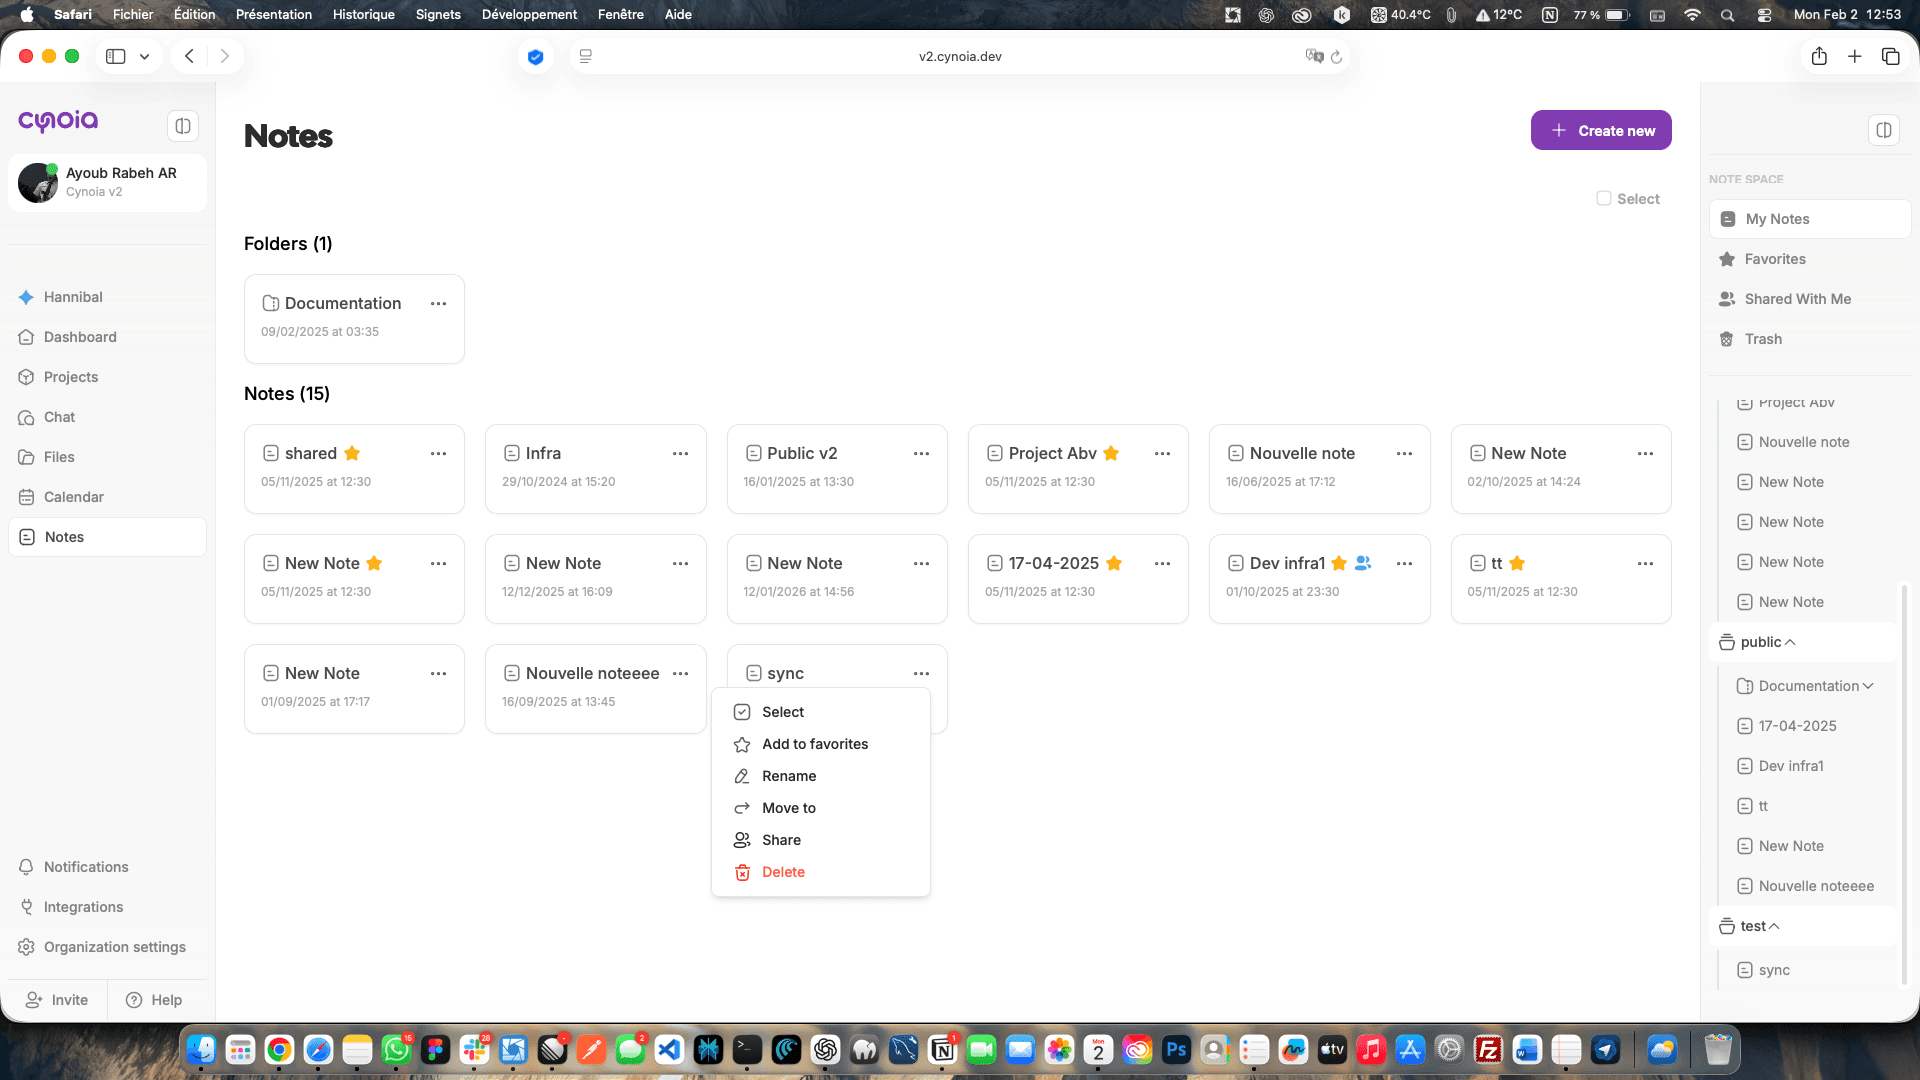Click the star on the shared note
This screenshot has height=1080, width=1920.
tap(352, 453)
